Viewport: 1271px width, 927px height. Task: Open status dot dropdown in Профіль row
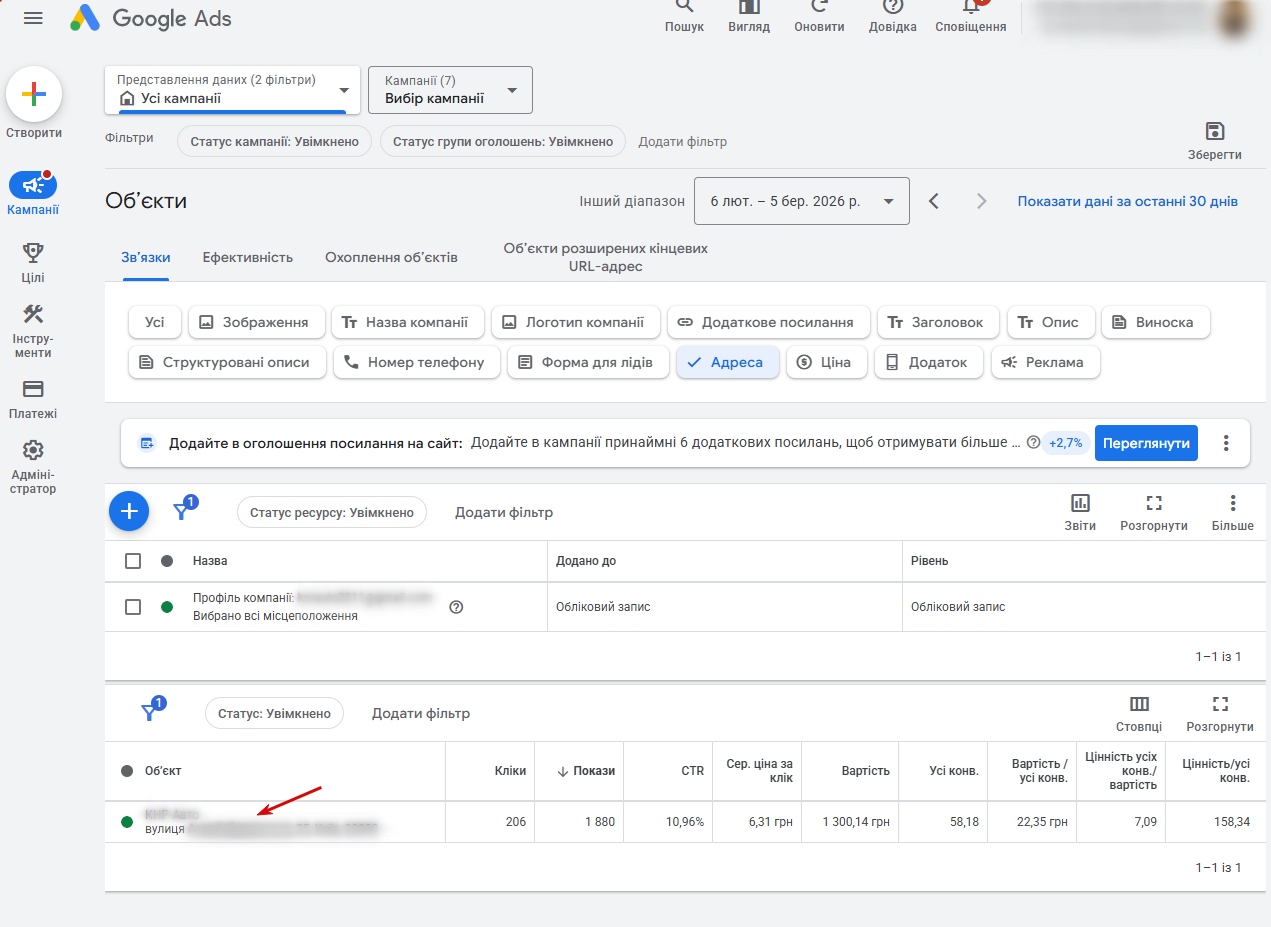[x=167, y=607]
